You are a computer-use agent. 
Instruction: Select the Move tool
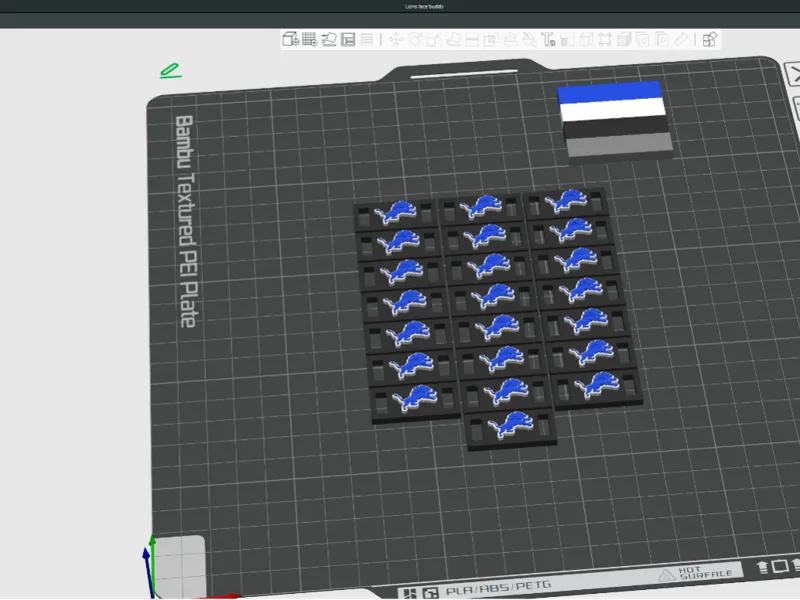(396, 39)
